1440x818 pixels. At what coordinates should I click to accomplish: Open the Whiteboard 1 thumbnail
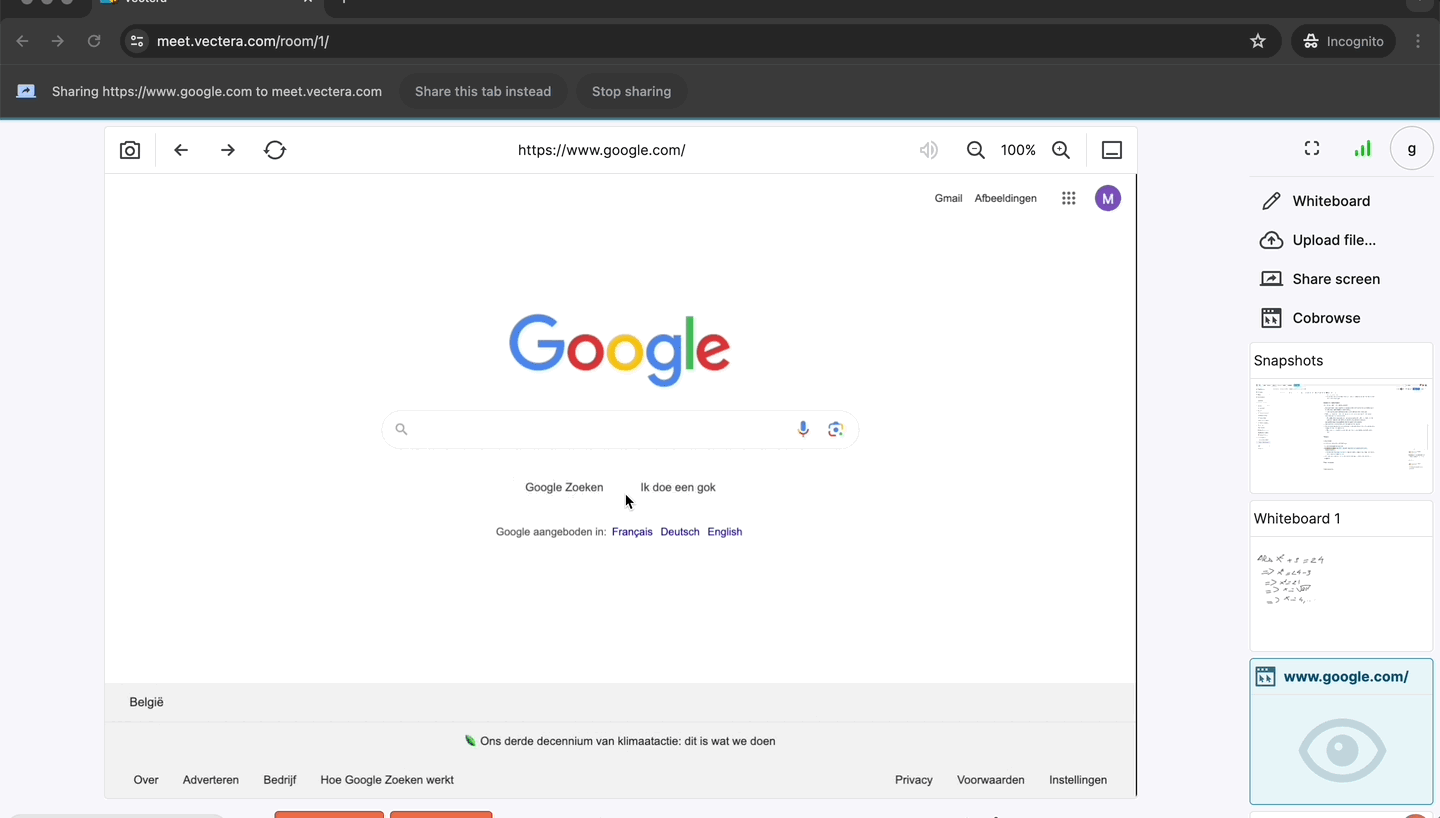click(1341, 576)
